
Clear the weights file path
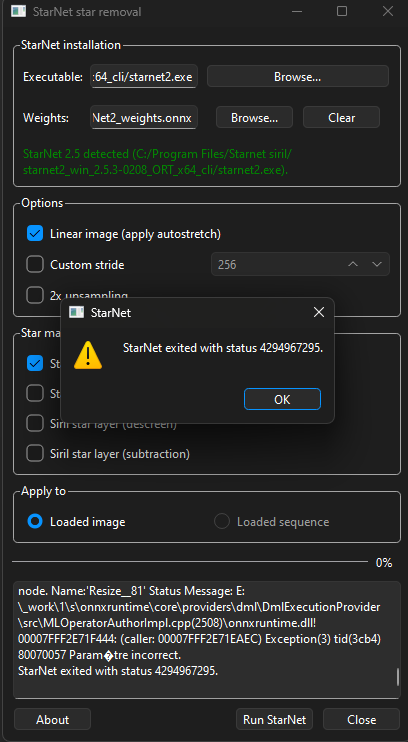(341, 117)
